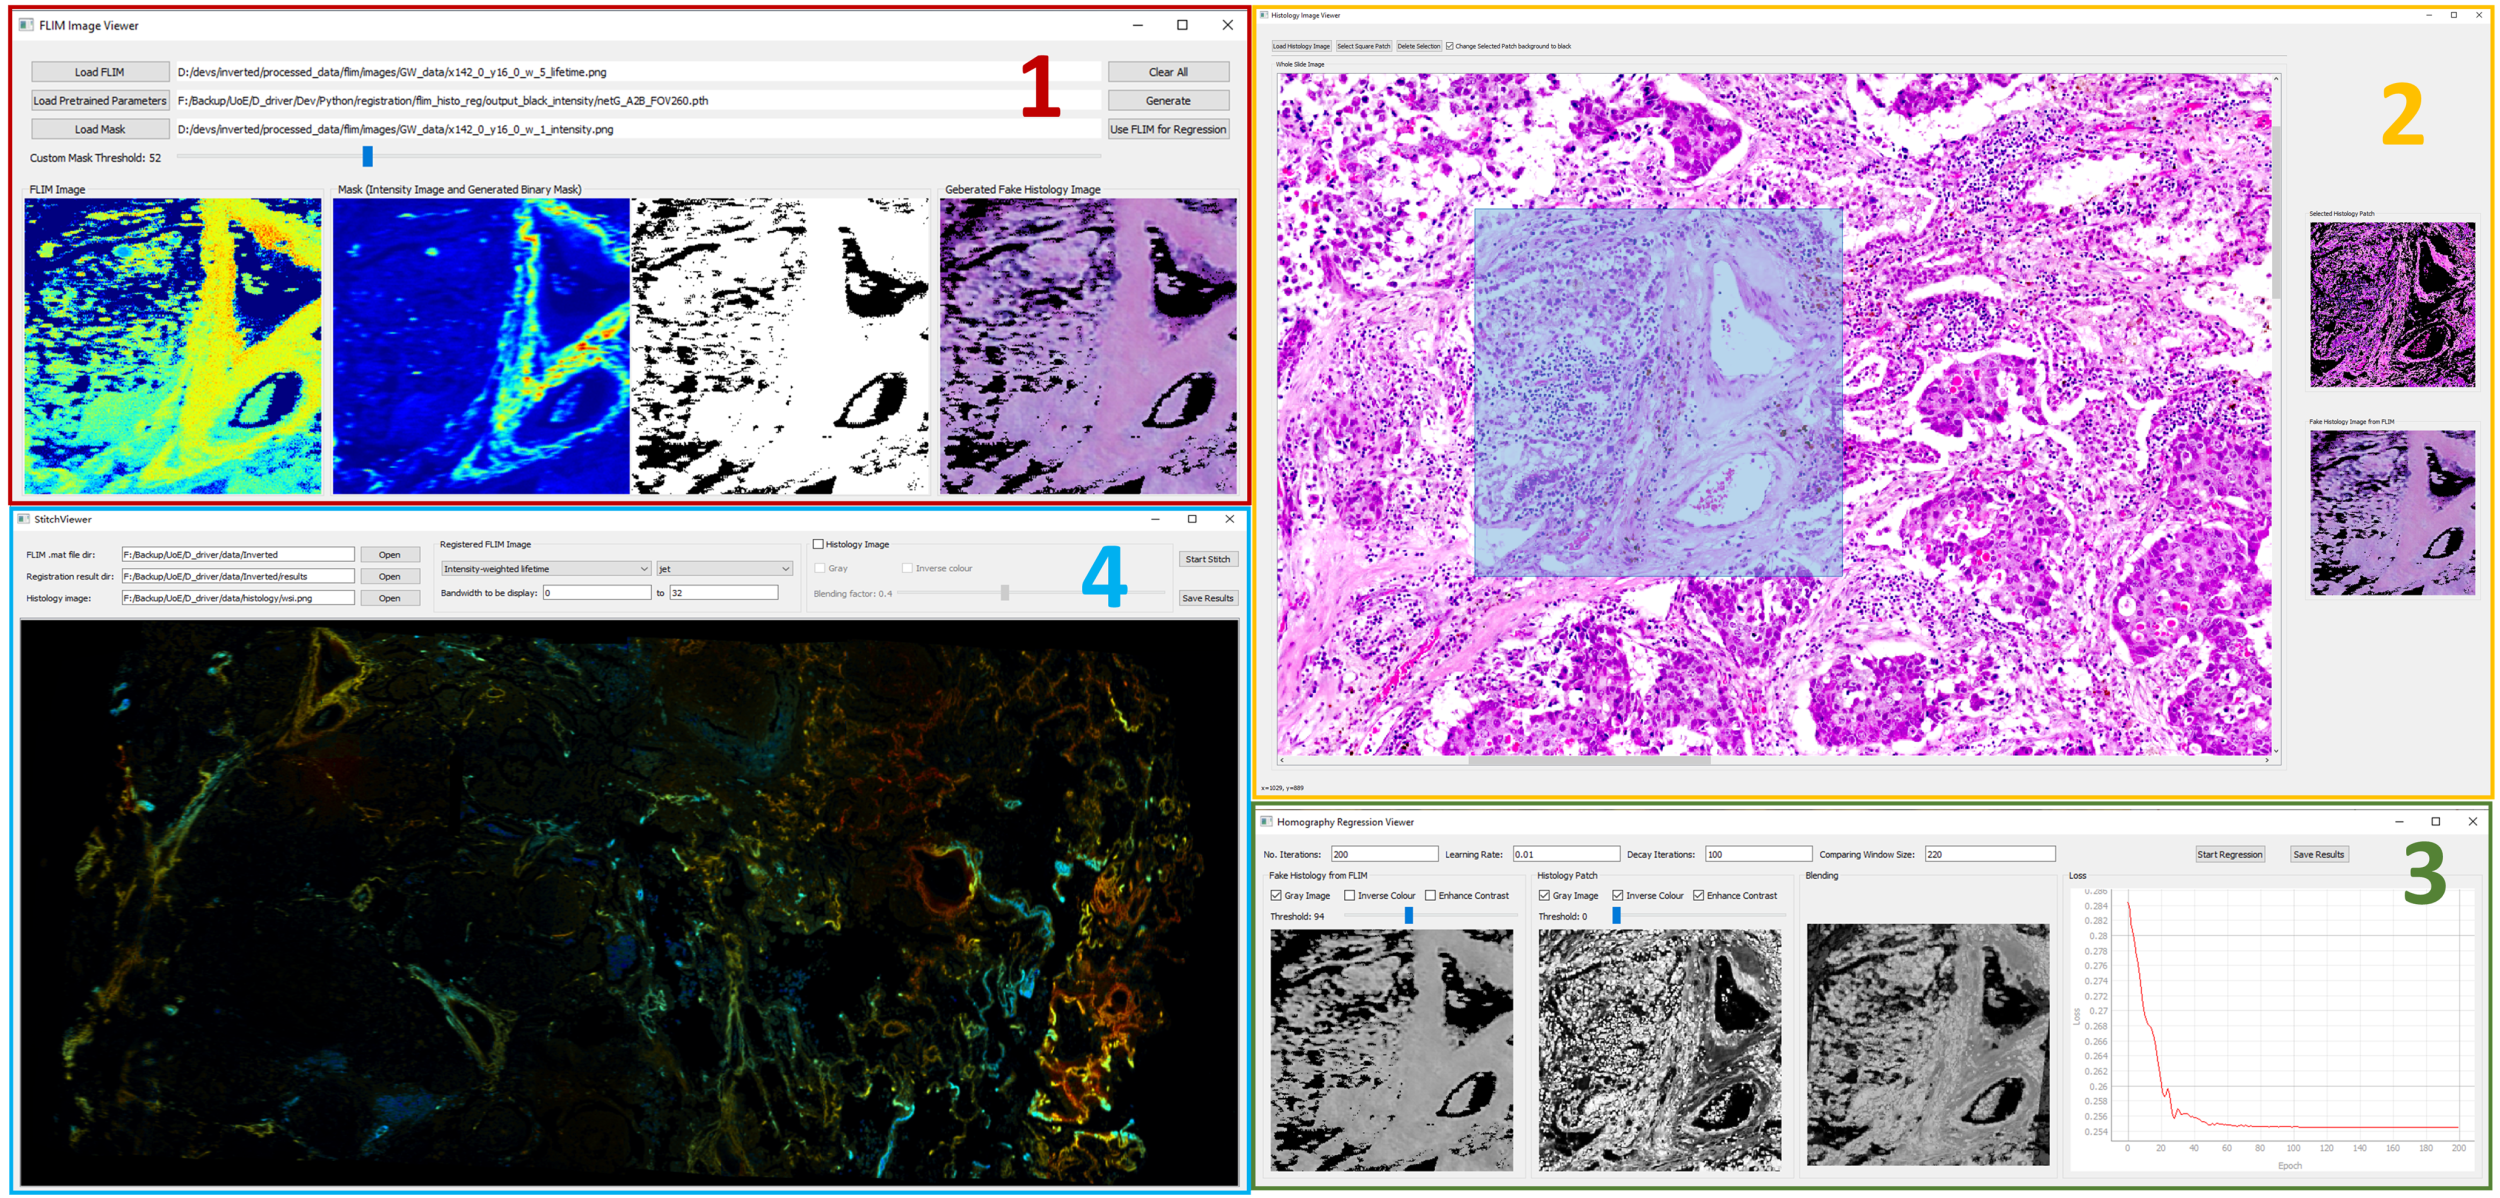Check Inverse Colour under Fake Histology from FLIM
The width and height of the screenshot is (2500, 1198).
[1349, 895]
